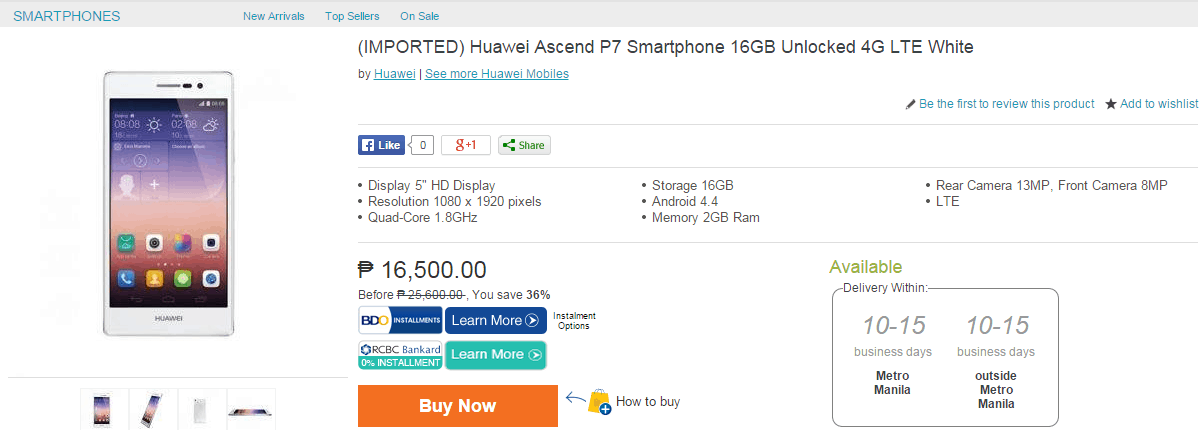Image resolution: width=1199 pixels, height=430 pixels.
Task: Select the first front-view phone thumbnail
Action: pos(103,410)
